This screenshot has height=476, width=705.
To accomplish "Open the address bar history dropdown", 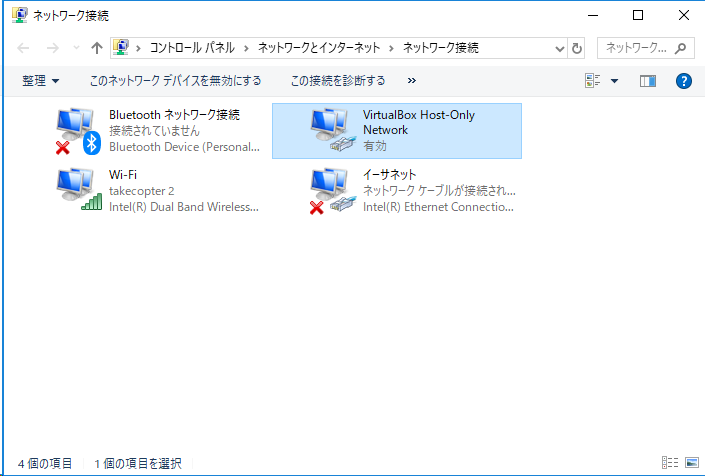I will pos(558,48).
